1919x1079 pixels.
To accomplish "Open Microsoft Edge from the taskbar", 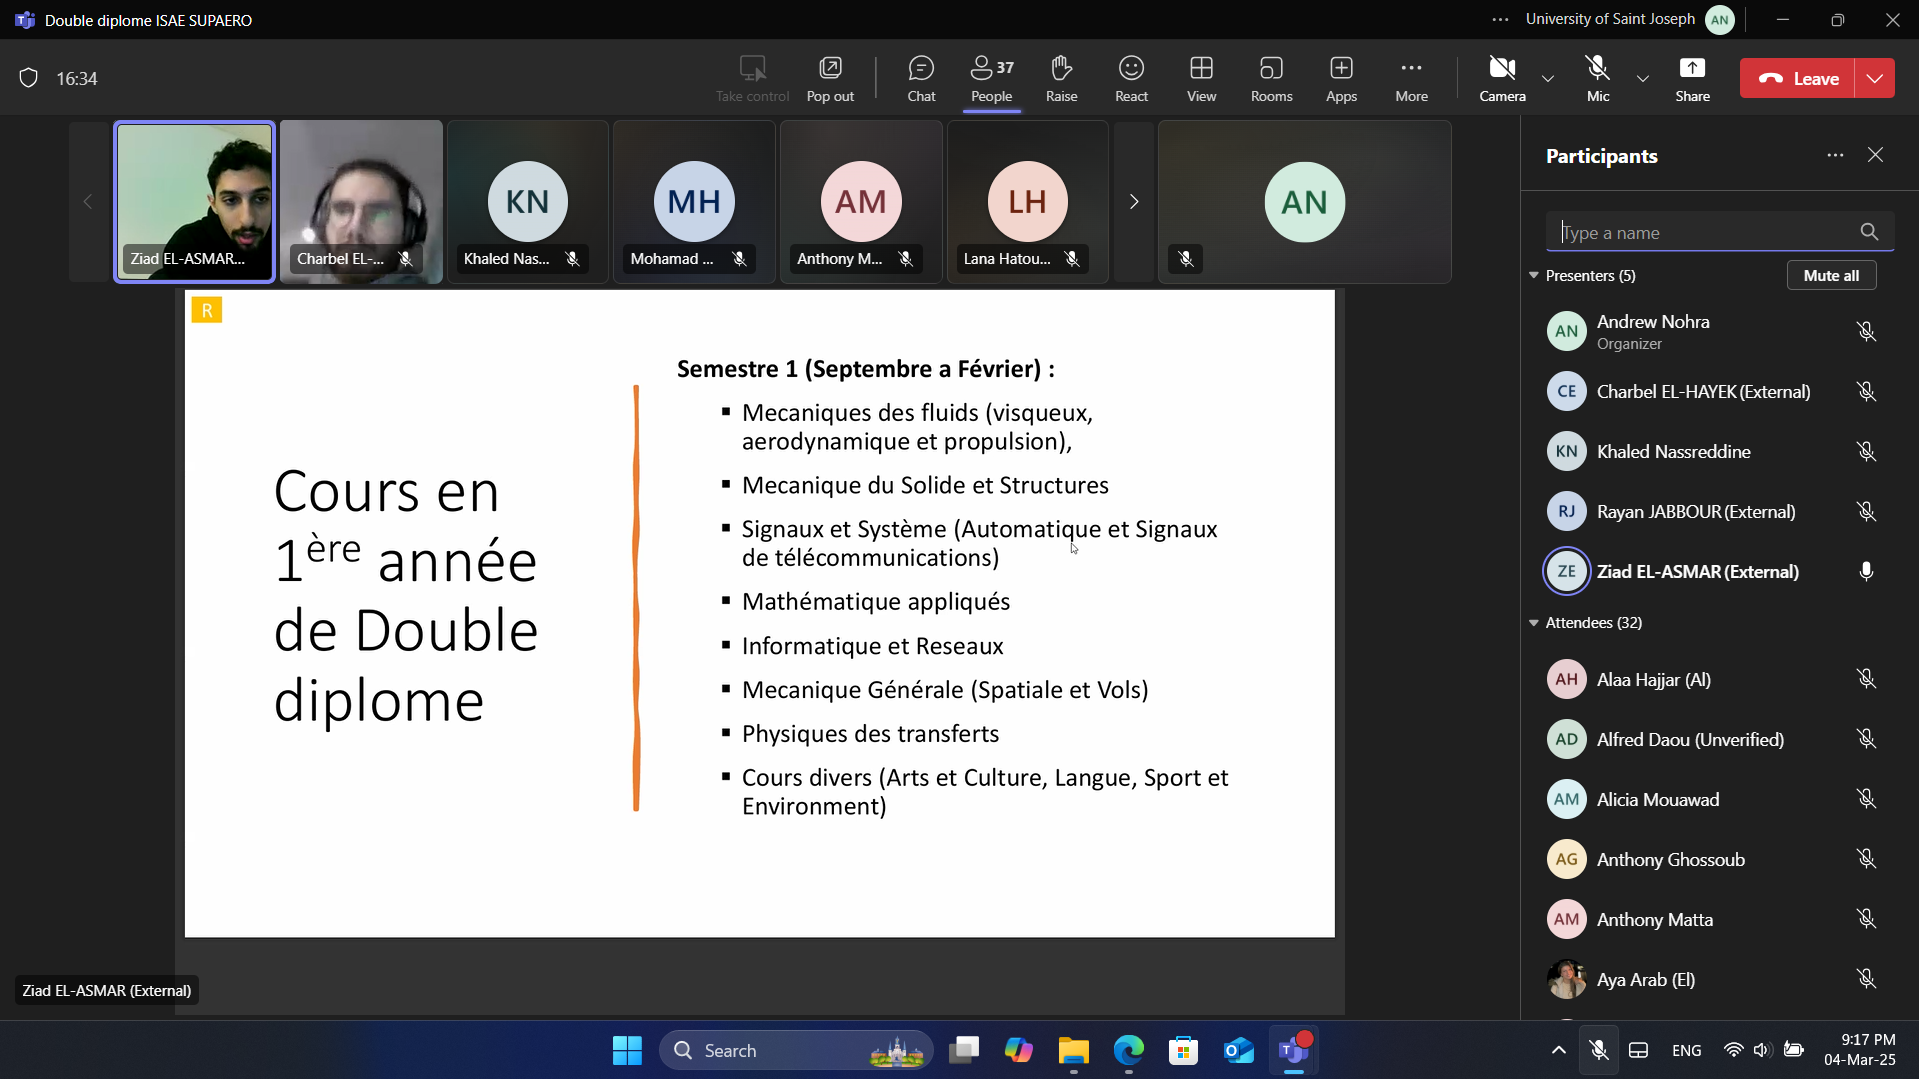I will click(x=1129, y=1051).
